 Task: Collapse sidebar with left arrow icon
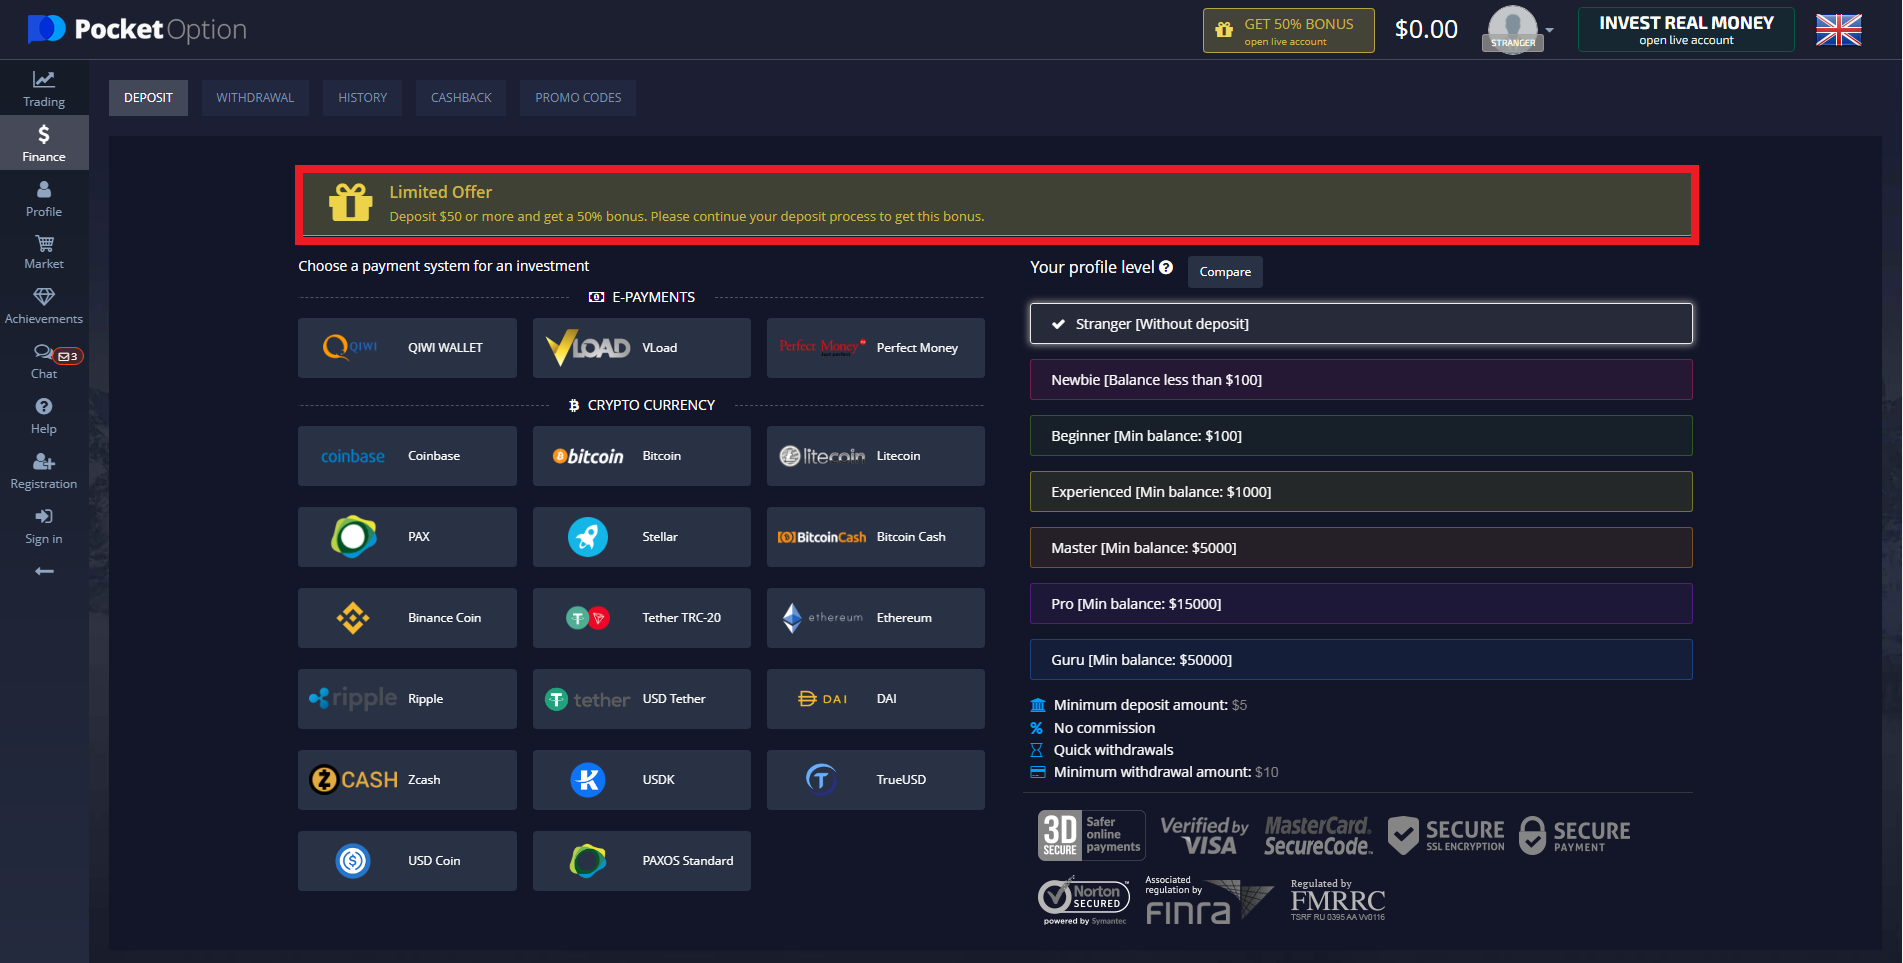pyautogui.click(x=44, y=571)
